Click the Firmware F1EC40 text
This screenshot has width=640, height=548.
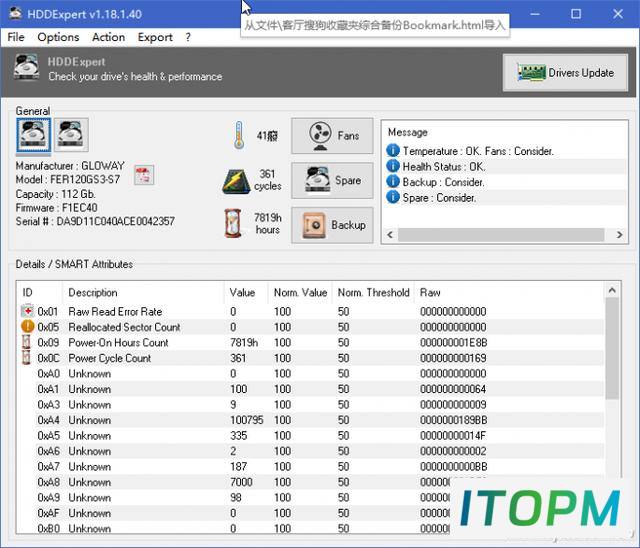56,208
